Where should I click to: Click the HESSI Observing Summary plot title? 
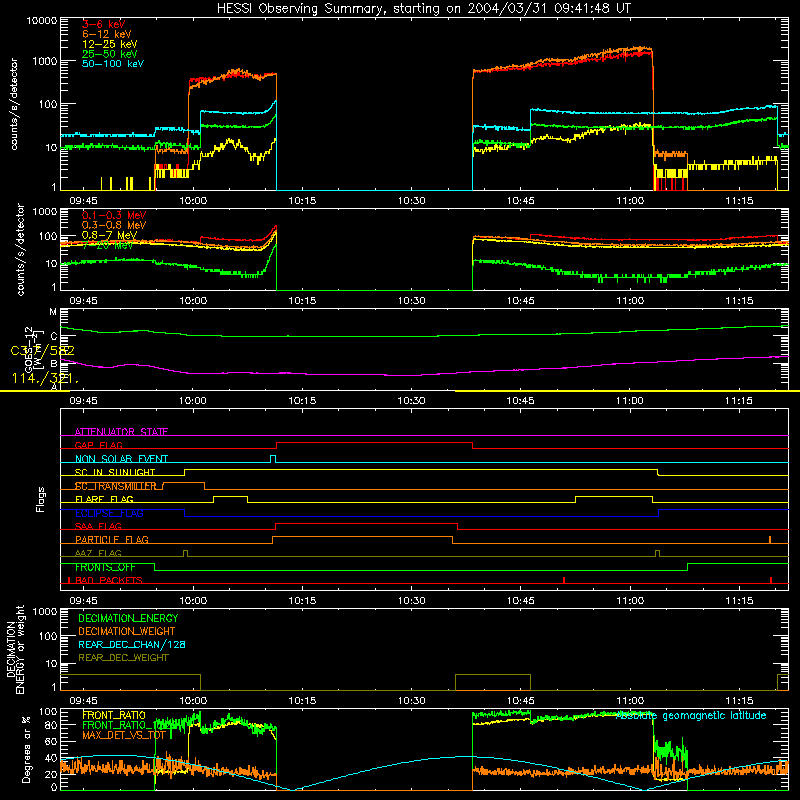click(423, 8)
